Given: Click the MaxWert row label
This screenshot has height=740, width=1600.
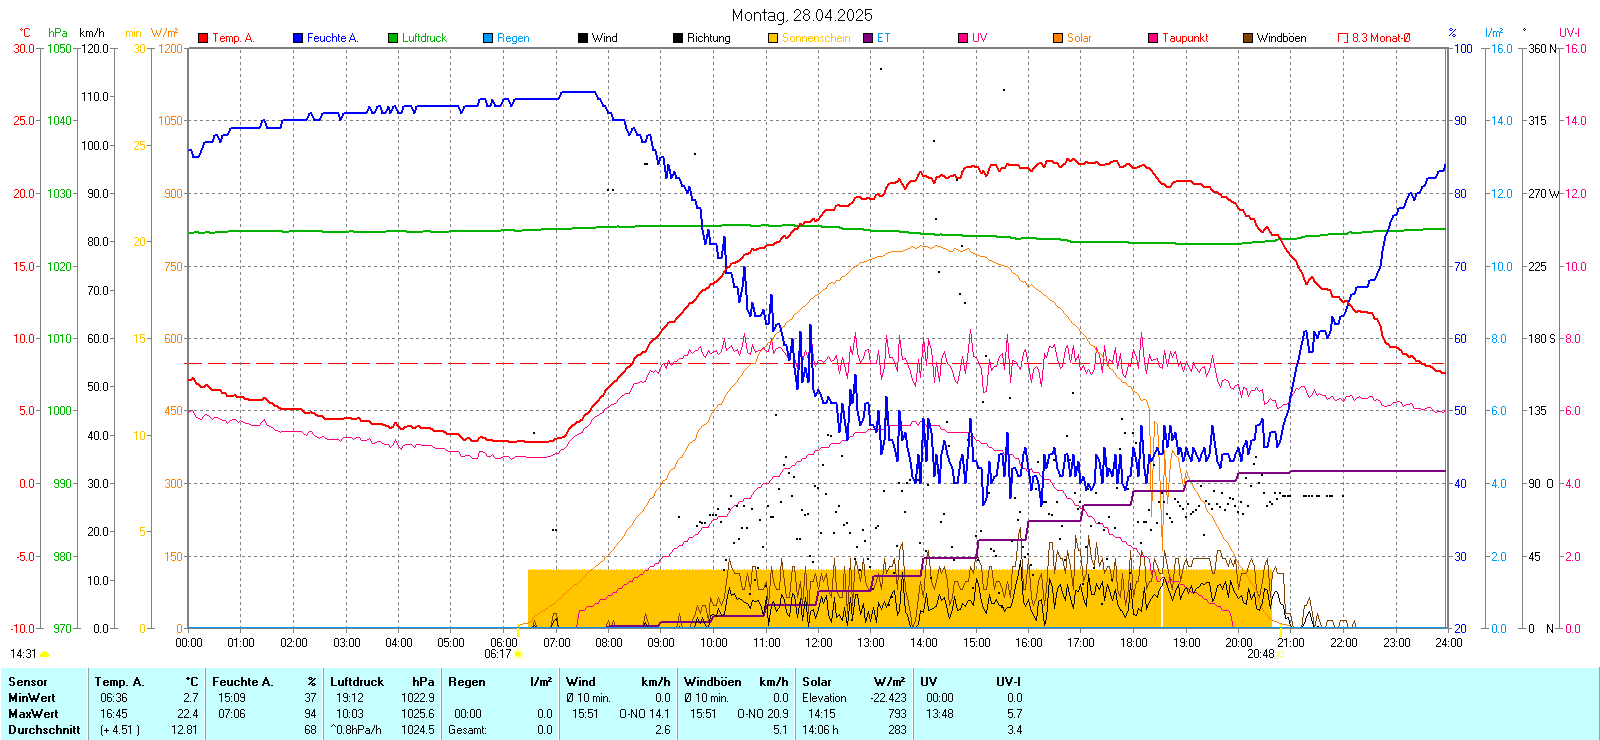Looking at the screenshot, I should [x=33, y=714].
